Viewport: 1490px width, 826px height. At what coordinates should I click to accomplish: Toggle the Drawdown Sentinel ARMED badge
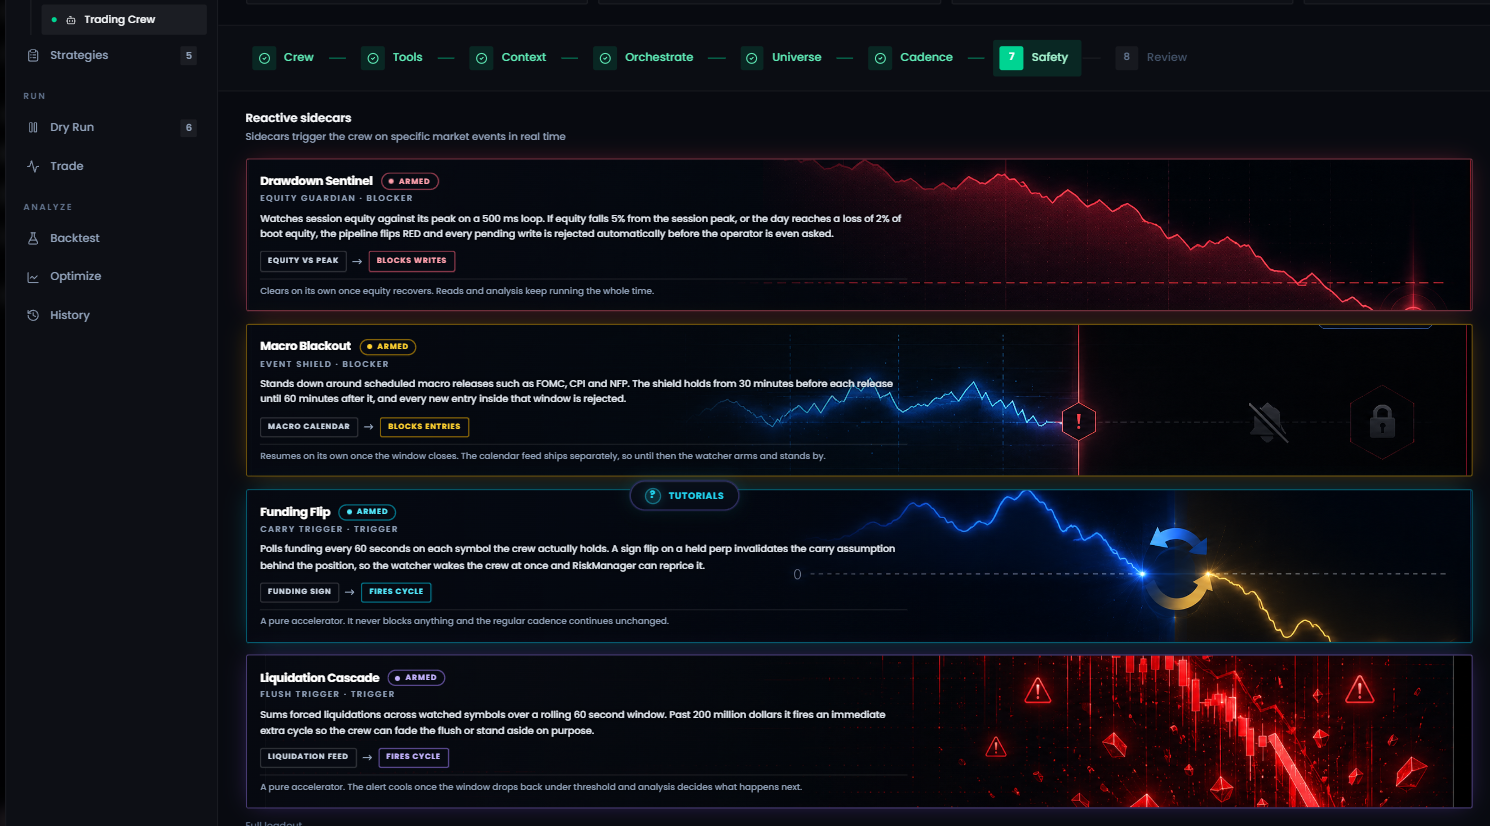[410, 182]
